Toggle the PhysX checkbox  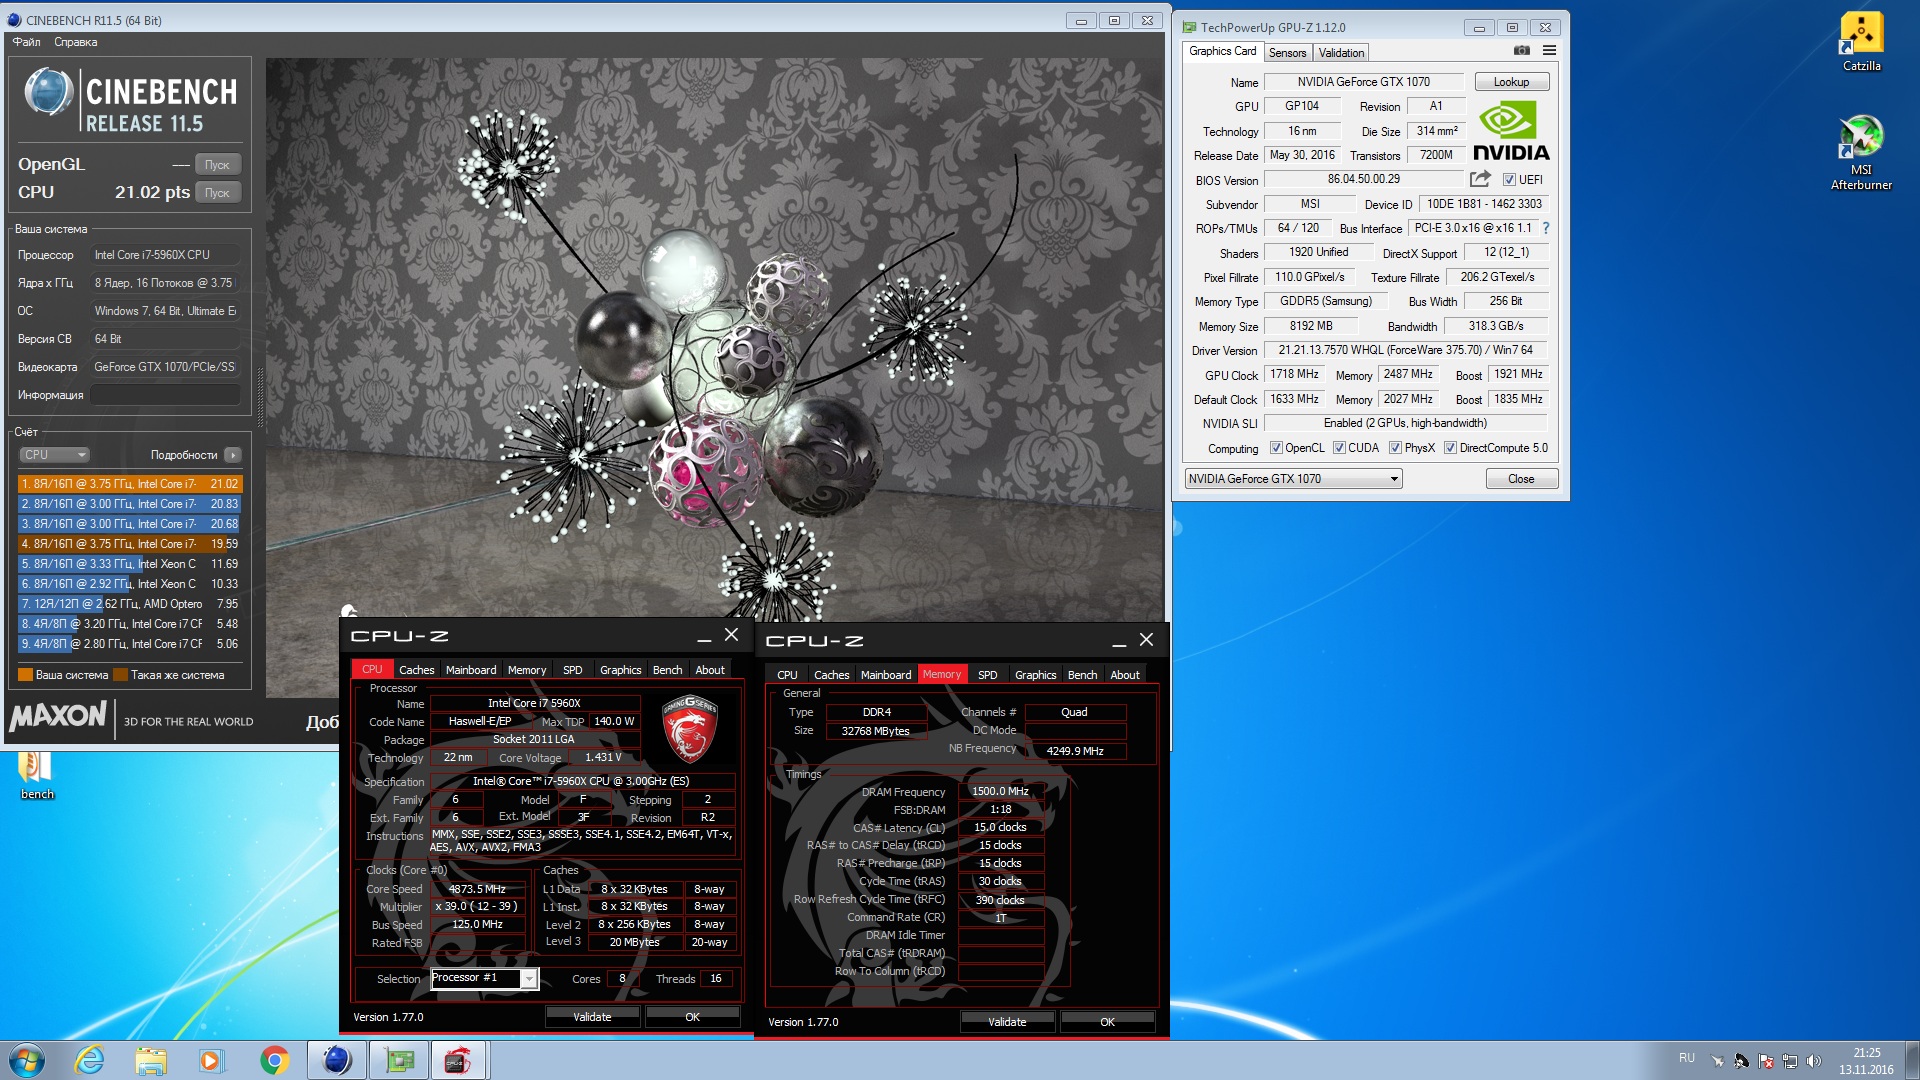pos(1395,448)
